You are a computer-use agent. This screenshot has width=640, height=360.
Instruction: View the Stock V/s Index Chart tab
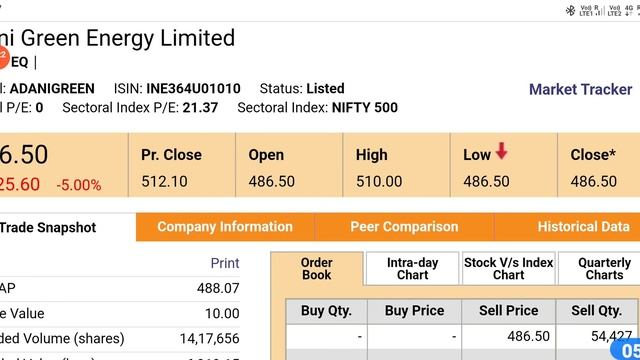[509, 269]
